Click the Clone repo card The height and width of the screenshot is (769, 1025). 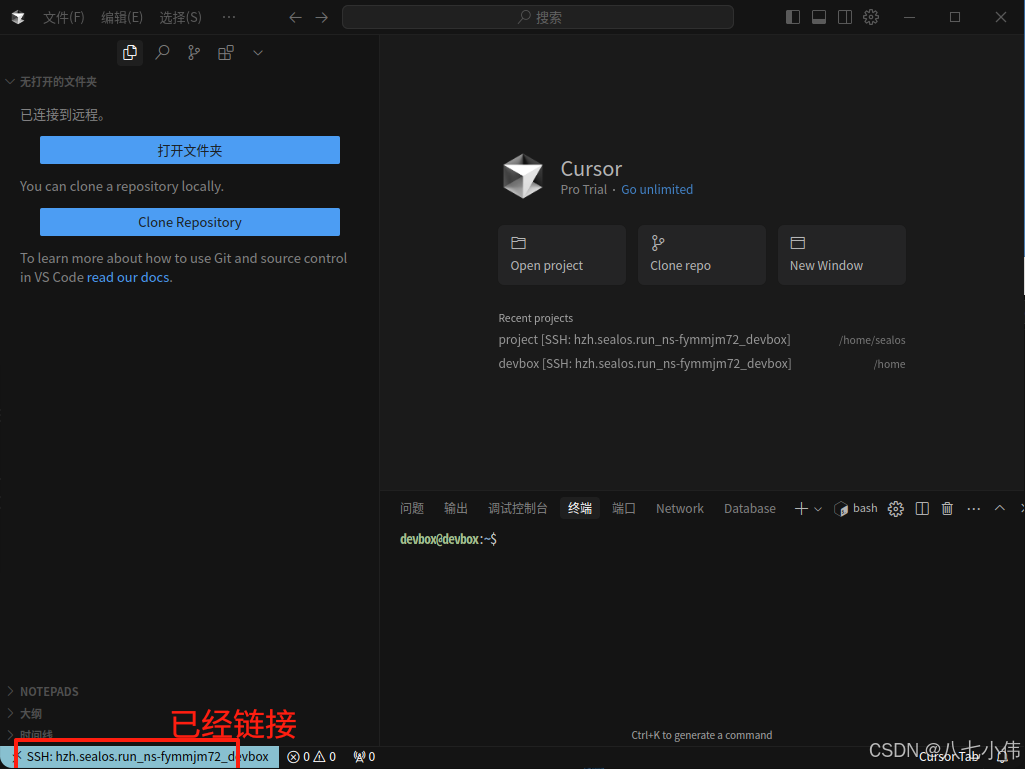tap(701, 255)
